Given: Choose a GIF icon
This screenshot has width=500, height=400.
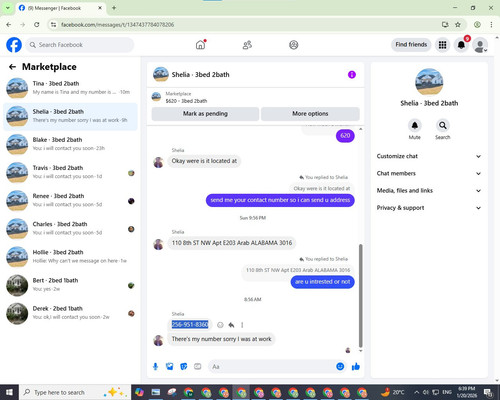Looking at the screenshot, I should pyautogui.click(x=198, y=367).
